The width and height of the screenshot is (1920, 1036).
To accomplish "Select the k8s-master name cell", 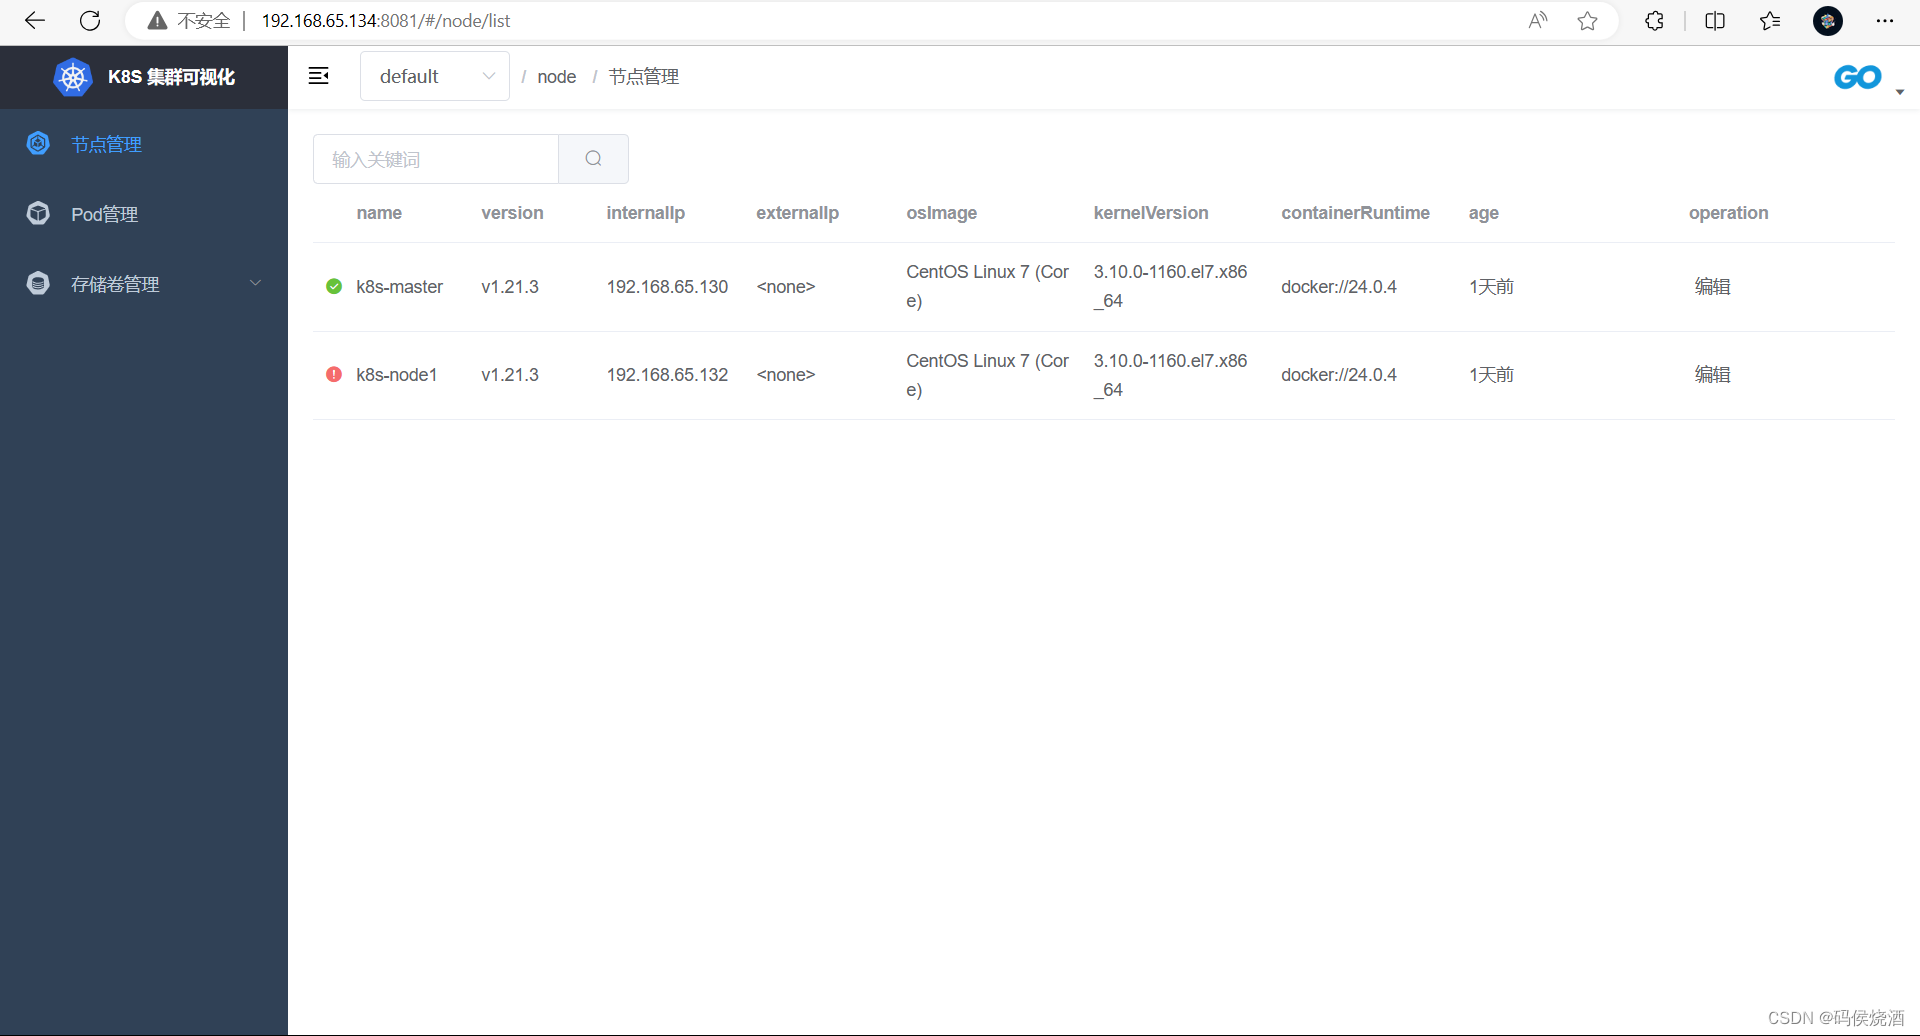I will 399,287.
